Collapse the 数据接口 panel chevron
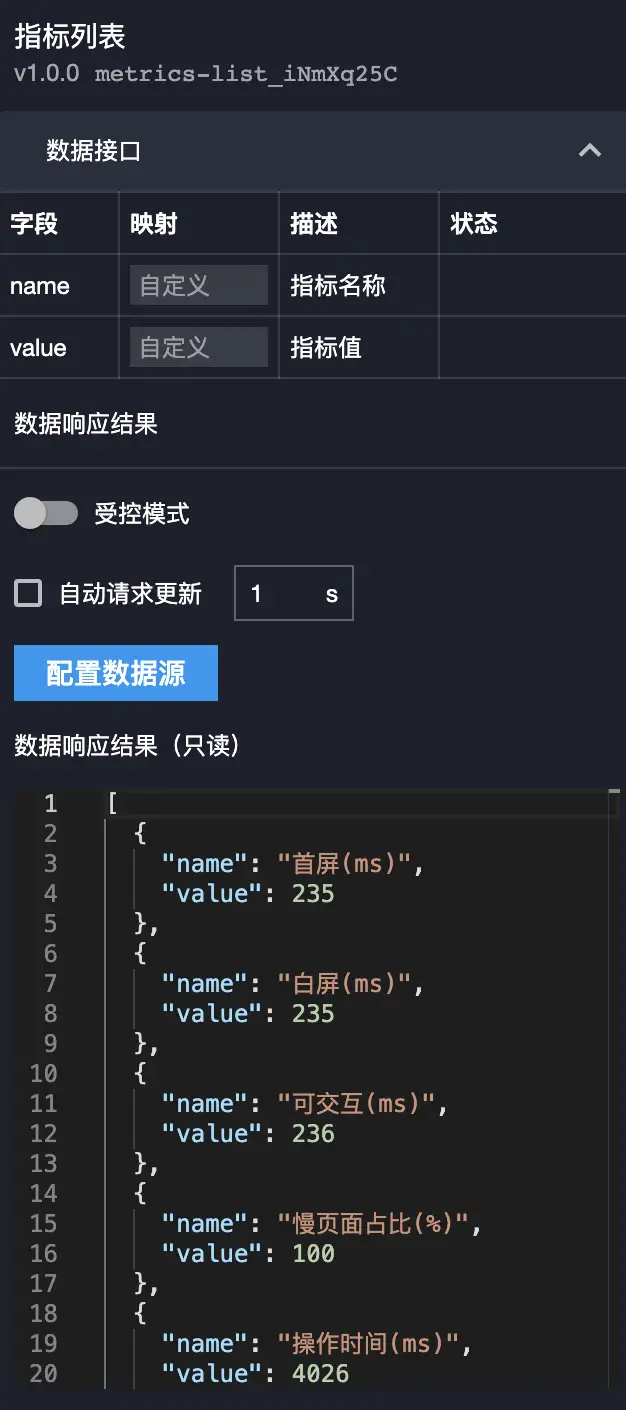626x1410 pixels. point(590,152)
